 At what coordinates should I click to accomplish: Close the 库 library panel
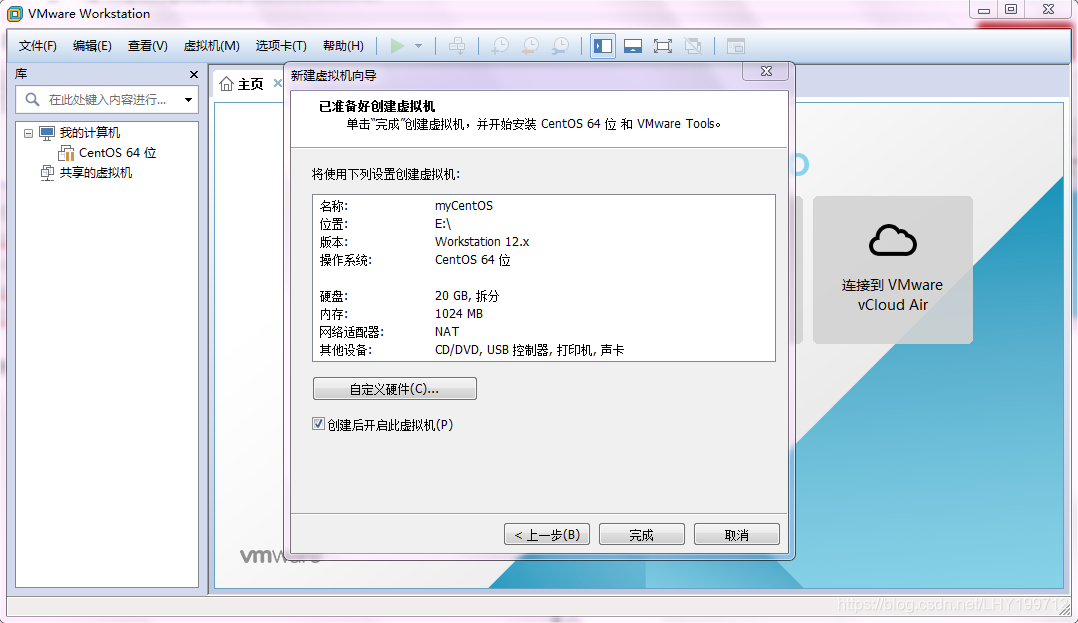[194, 74]
